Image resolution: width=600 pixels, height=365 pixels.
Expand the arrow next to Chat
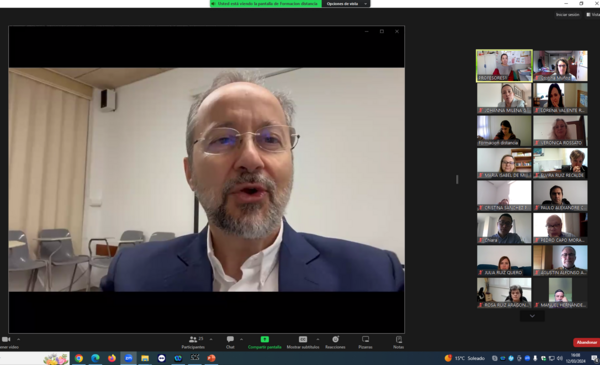pos(241,339)
